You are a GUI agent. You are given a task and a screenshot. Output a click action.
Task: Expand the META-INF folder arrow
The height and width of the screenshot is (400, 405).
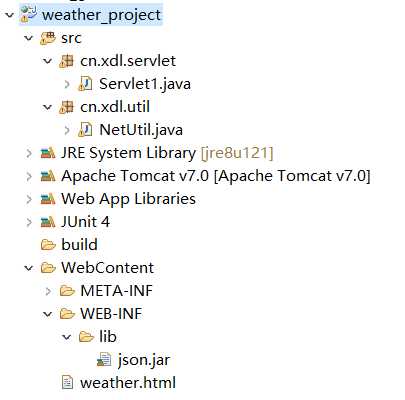coord(48,291)
